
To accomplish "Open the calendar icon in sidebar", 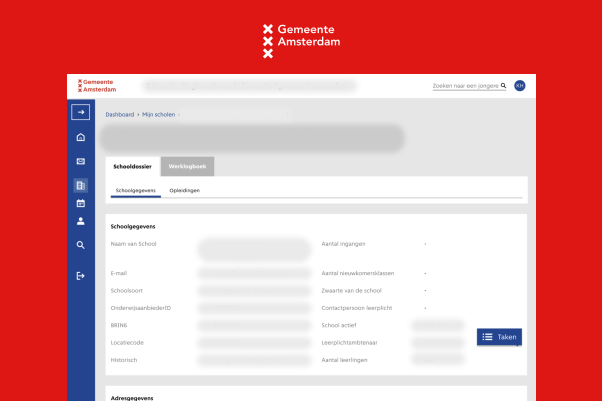I will click(x=81, y=203).
